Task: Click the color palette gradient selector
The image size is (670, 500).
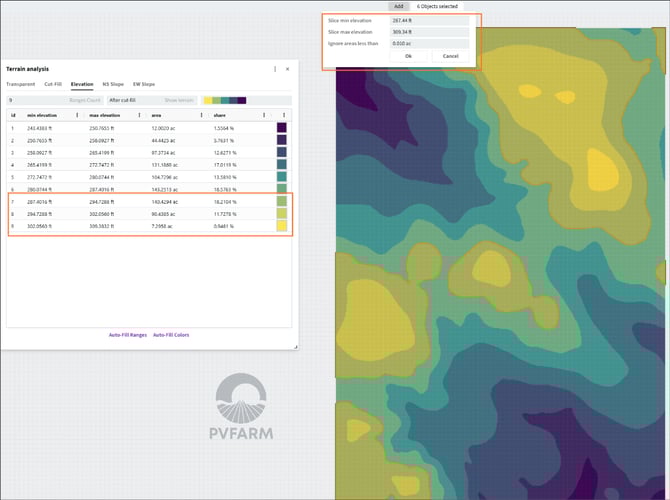Action: [x=225, y=100]
